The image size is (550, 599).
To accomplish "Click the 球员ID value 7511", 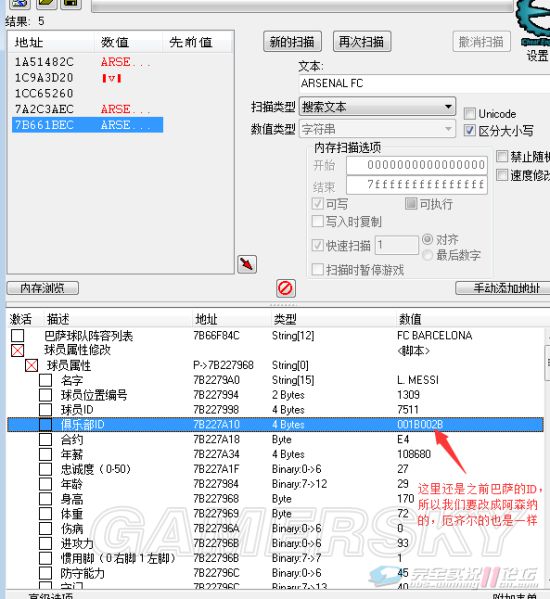I will 408,410.
